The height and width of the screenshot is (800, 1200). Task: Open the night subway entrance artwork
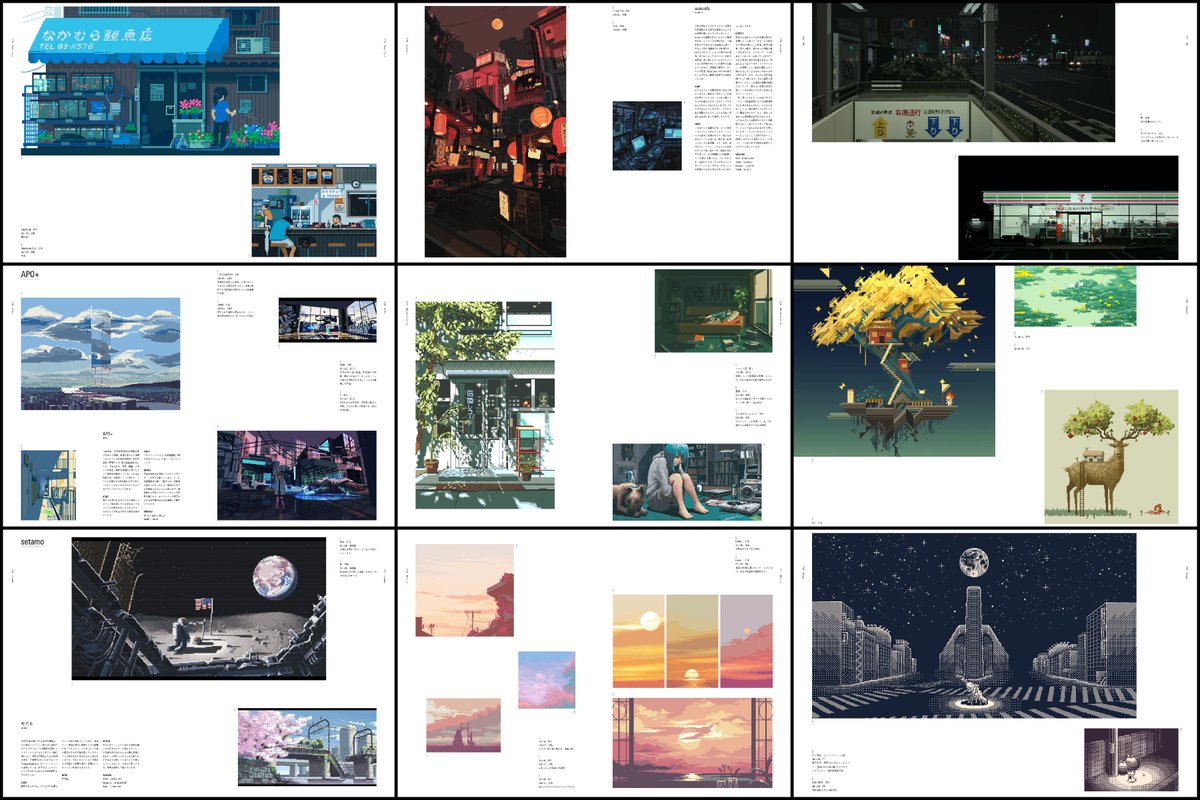[x=963, y=72]
